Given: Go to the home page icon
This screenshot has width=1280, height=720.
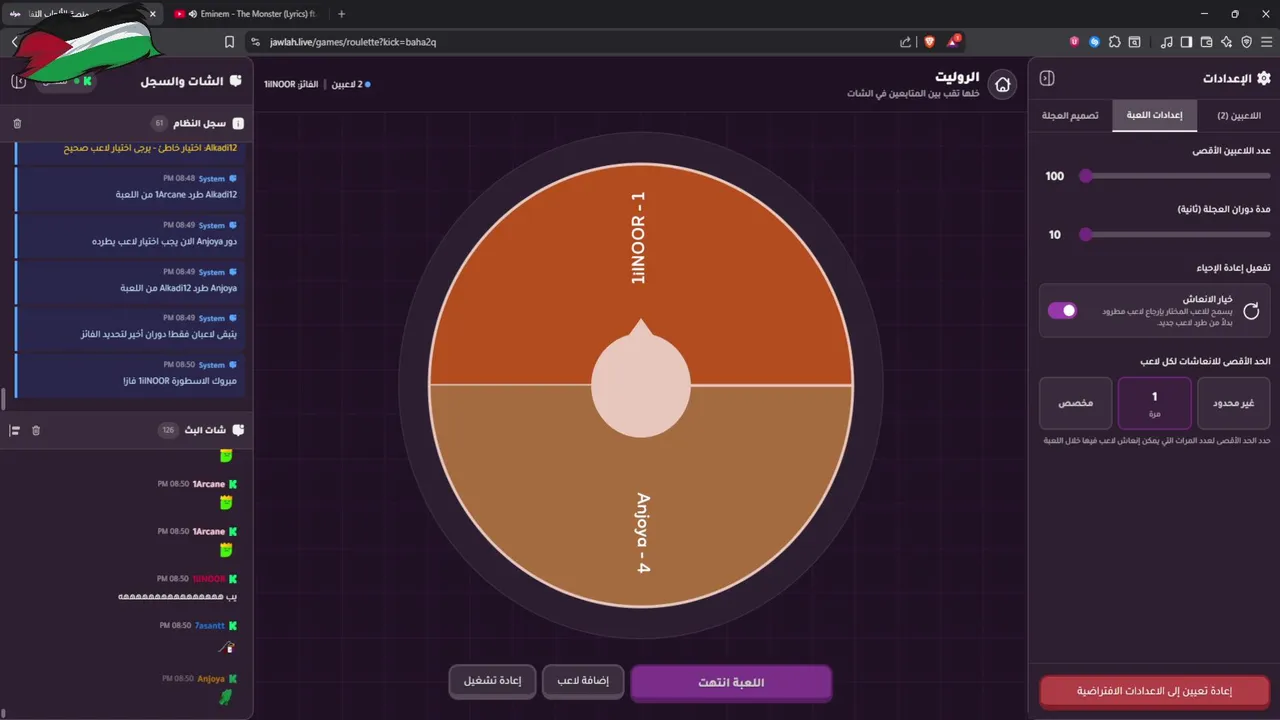Looking at the screenshot, I should click(1002, 85).
